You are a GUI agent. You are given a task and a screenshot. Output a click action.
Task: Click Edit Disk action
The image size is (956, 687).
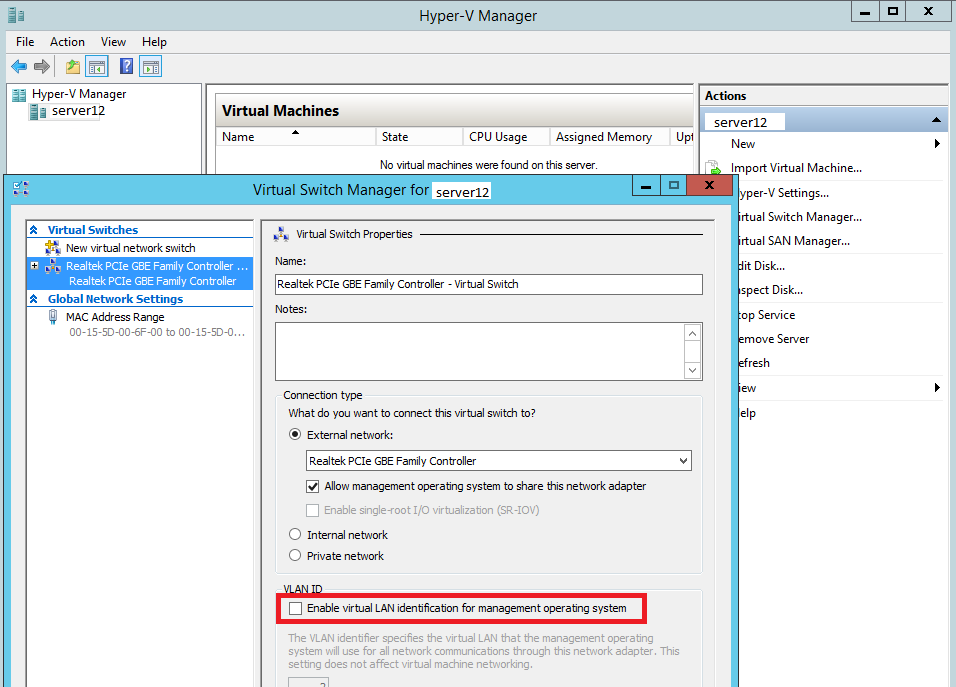click(x=761, y=266)
